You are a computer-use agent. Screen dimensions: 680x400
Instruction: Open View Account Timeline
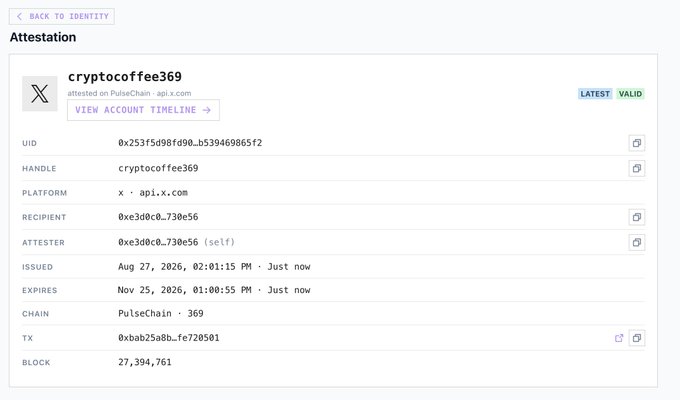143,110
